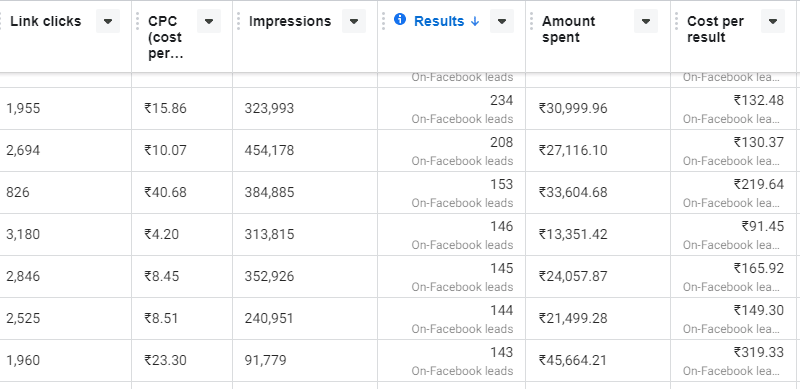Click the Impressions column header
Screen dimensions: 800x389
click(290, 21)
